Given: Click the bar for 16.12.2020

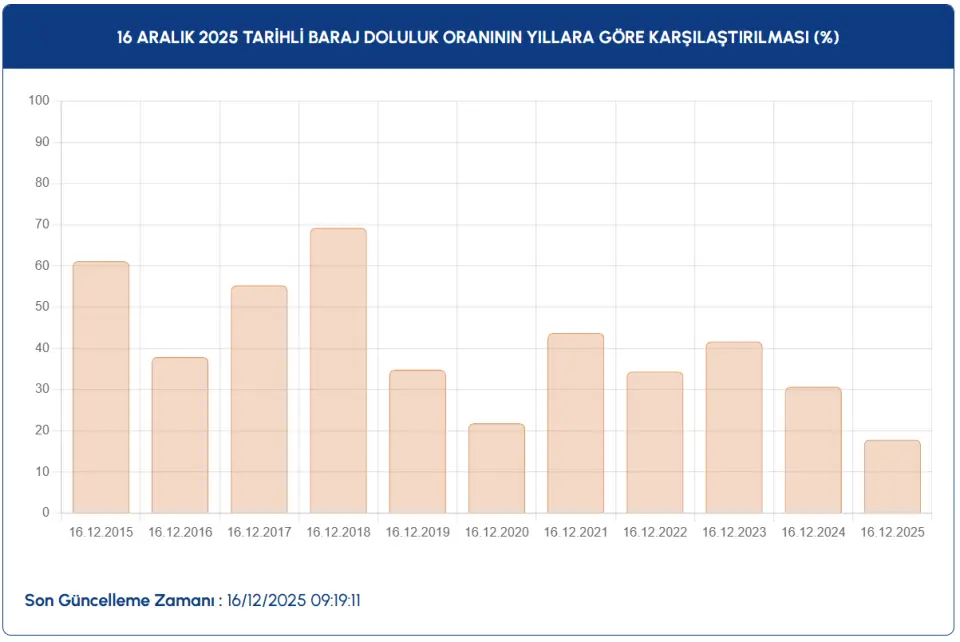Looking at the screenshot, I should [x=496, y=468].
